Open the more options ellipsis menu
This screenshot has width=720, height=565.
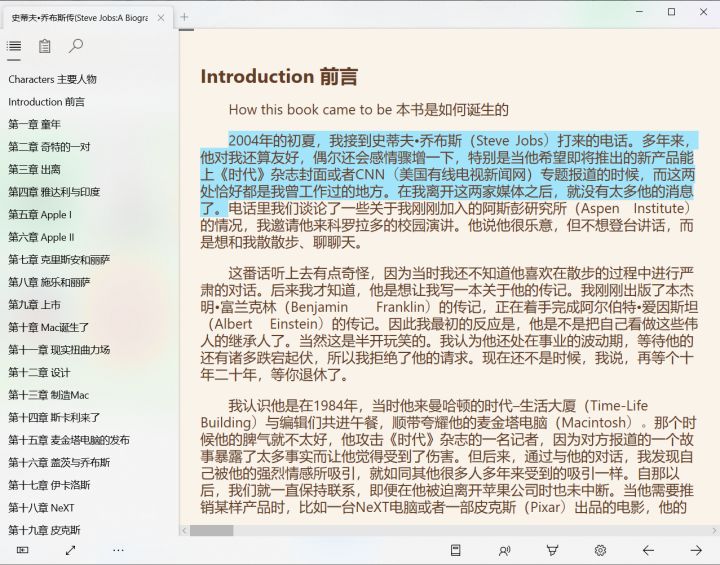tap(118, 550)
